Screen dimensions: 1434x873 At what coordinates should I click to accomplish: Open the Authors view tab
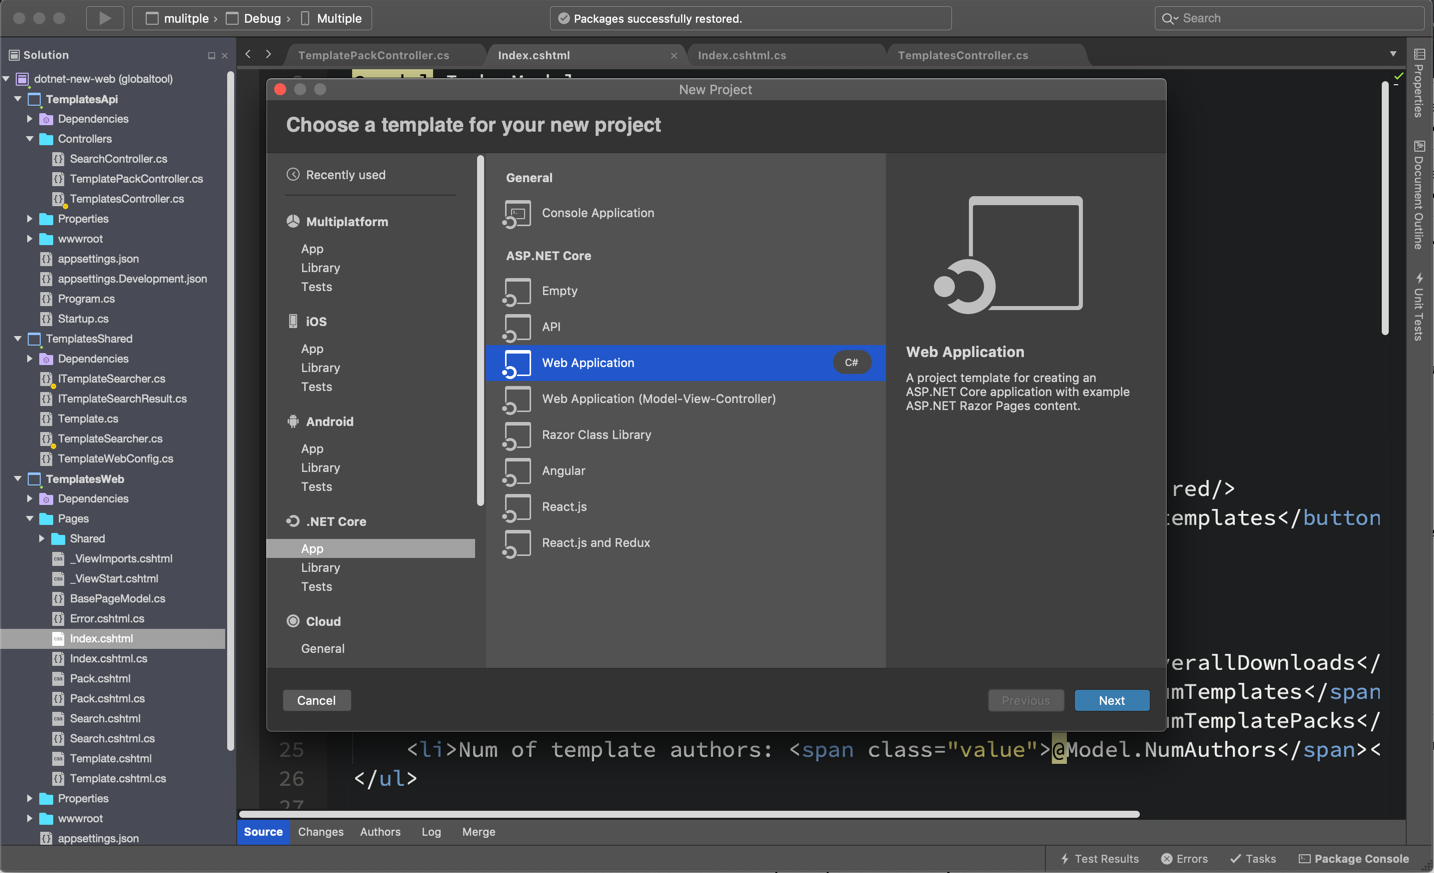380,832
